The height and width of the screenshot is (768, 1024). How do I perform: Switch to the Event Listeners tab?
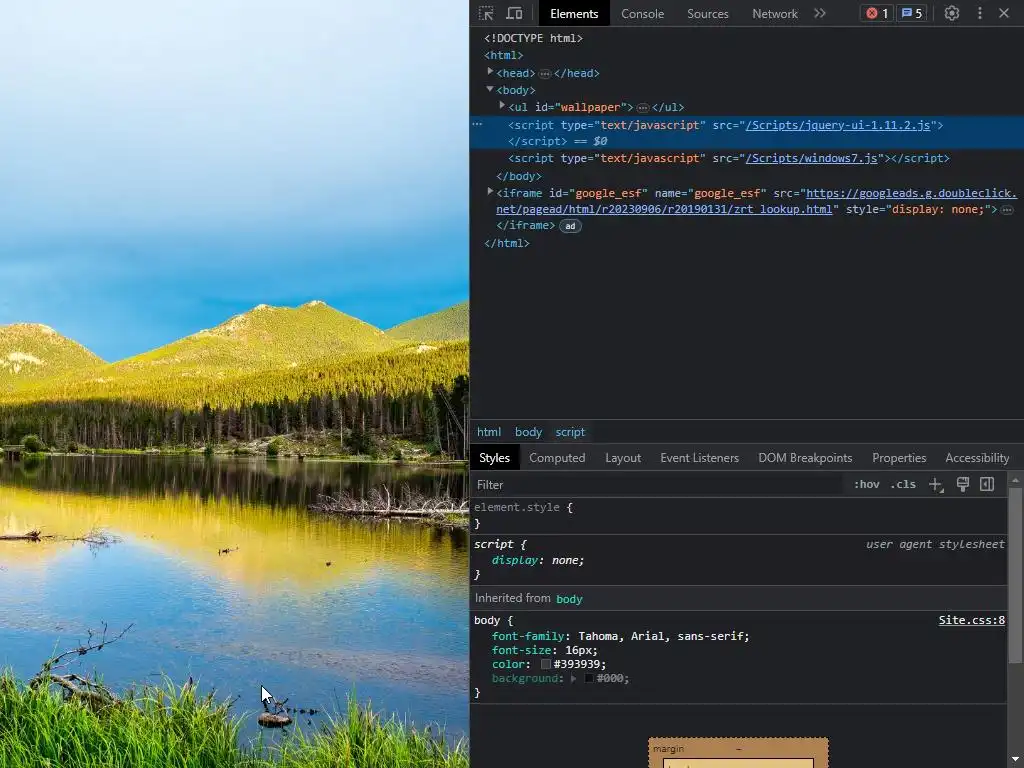pyautogui.click(x=699, y=458)
